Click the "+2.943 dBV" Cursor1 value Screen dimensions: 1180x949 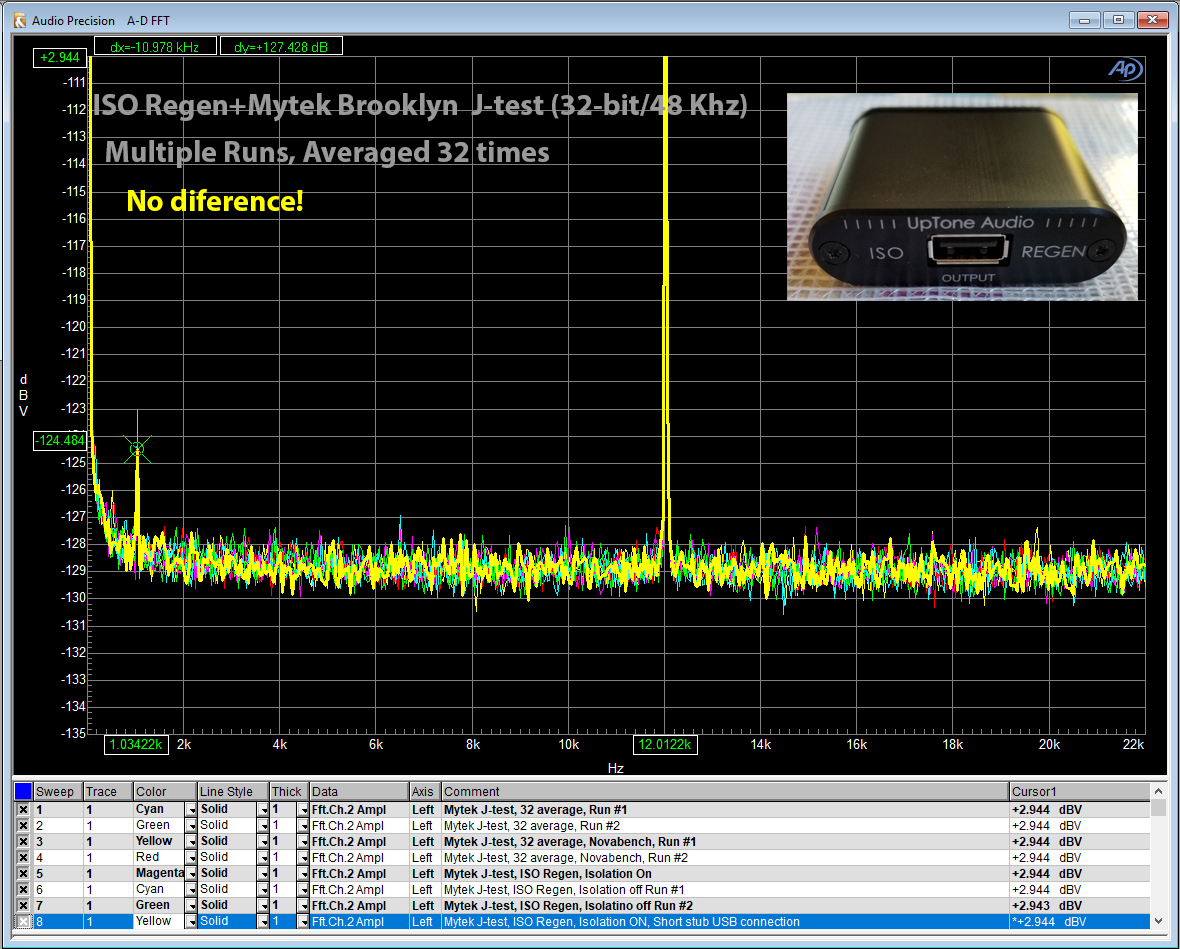1047,905
